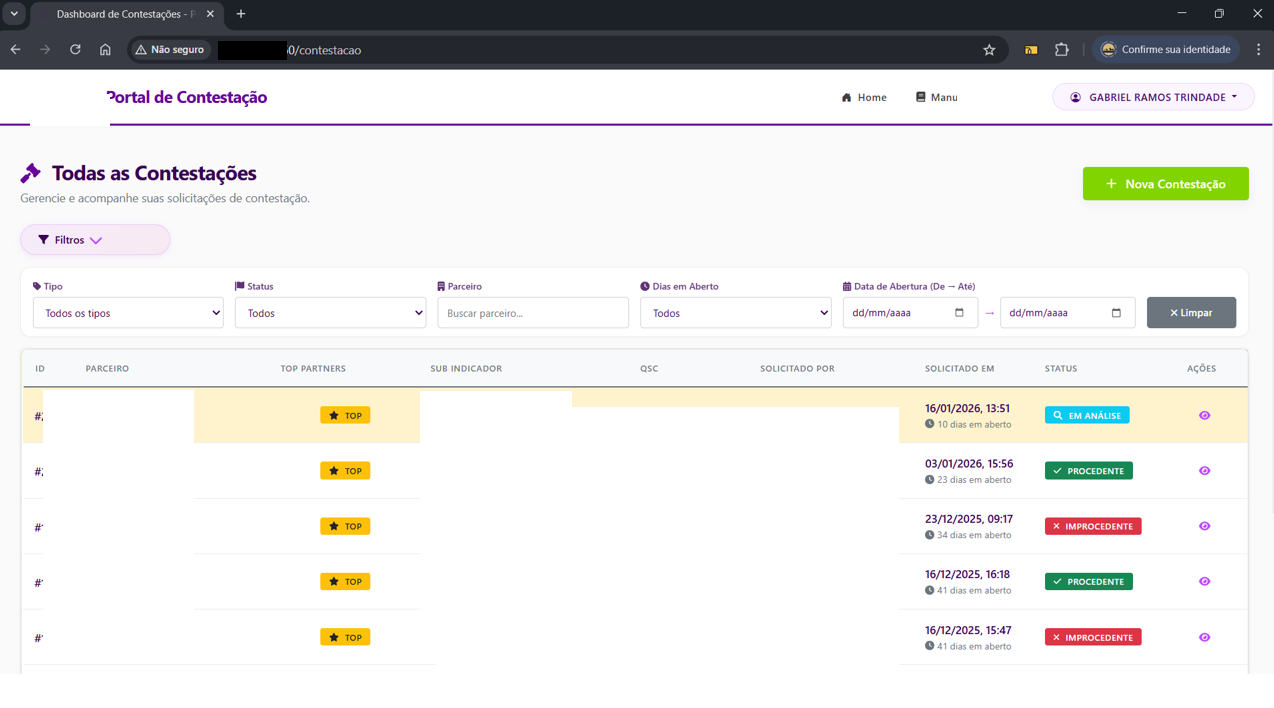Click the Limpar button to clear filters
1274x708 pixels.
pyautogui.click(x=1191, y=312)
